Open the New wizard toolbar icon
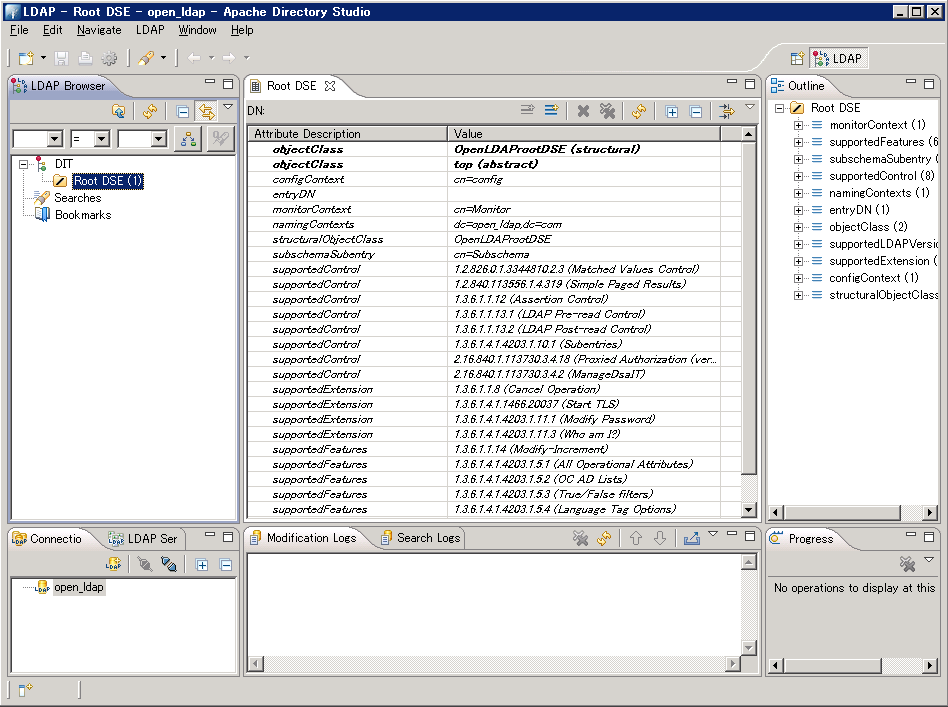 click(26, 58)
